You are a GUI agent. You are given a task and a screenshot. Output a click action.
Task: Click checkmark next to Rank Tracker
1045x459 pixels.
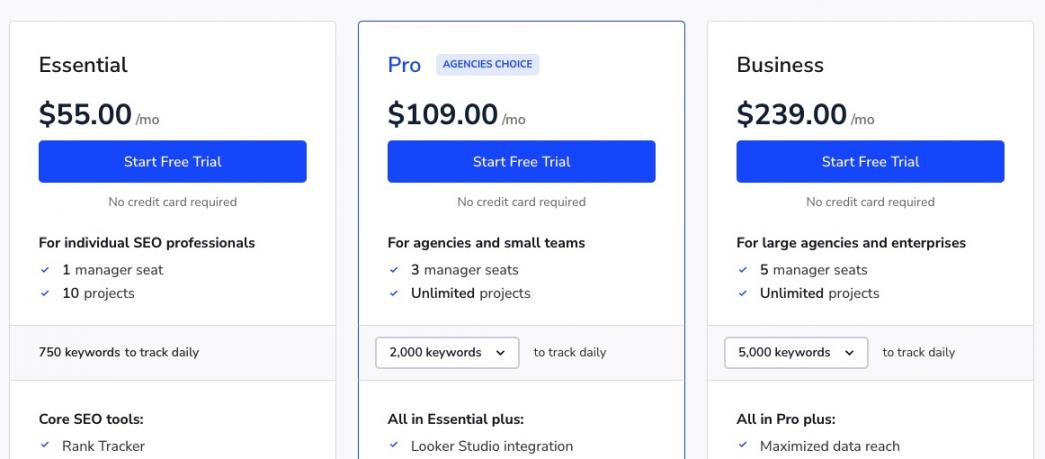tap(45, 446)
